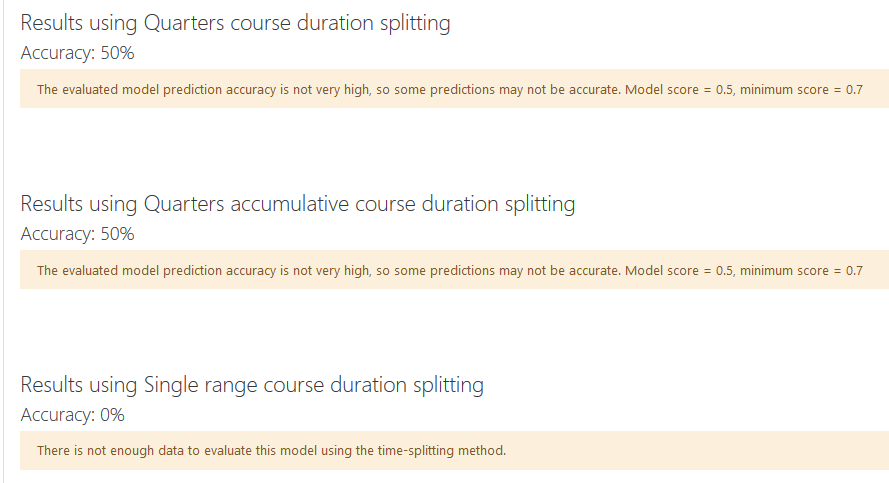Select Accuracy: 50% under Quarters course duration splitting

77,53
